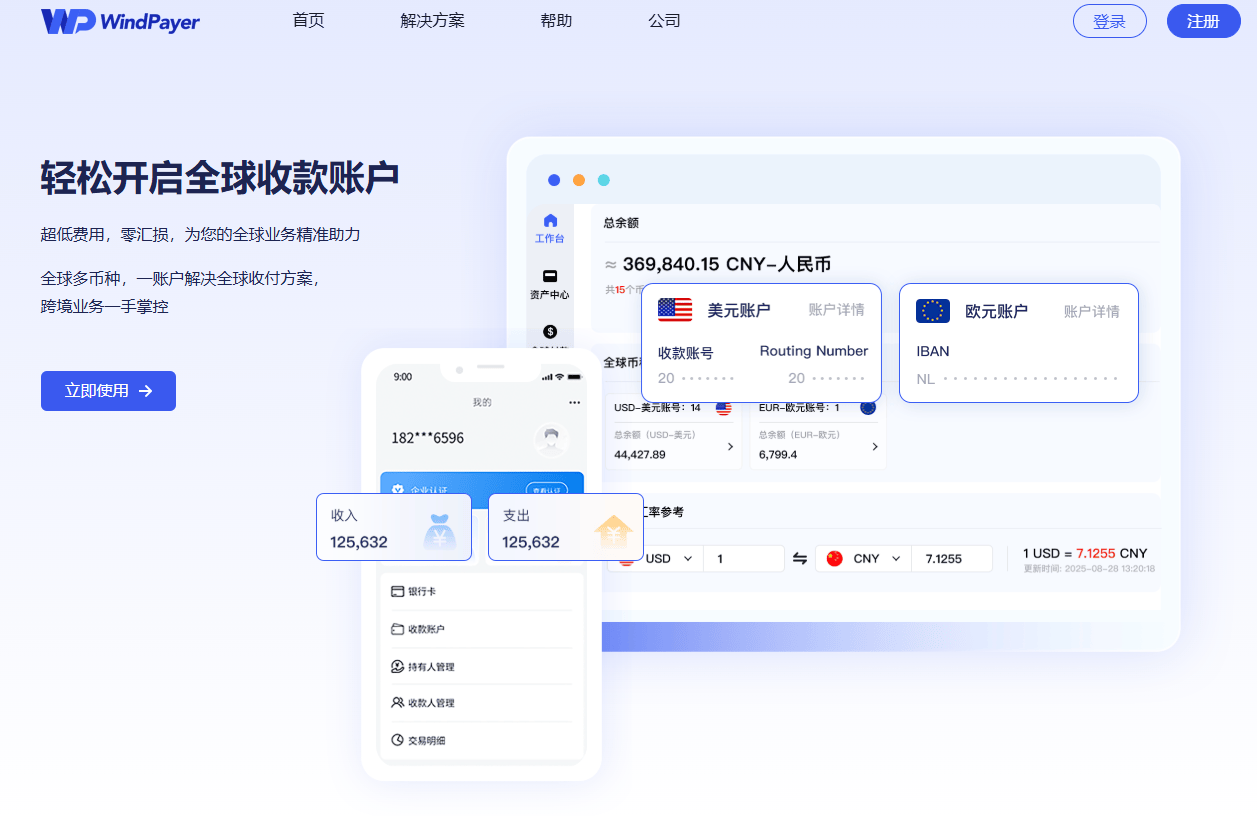Open the 帮助 menu item
Viewport: 1257px width, 840px height.
[x=556, y=20]
